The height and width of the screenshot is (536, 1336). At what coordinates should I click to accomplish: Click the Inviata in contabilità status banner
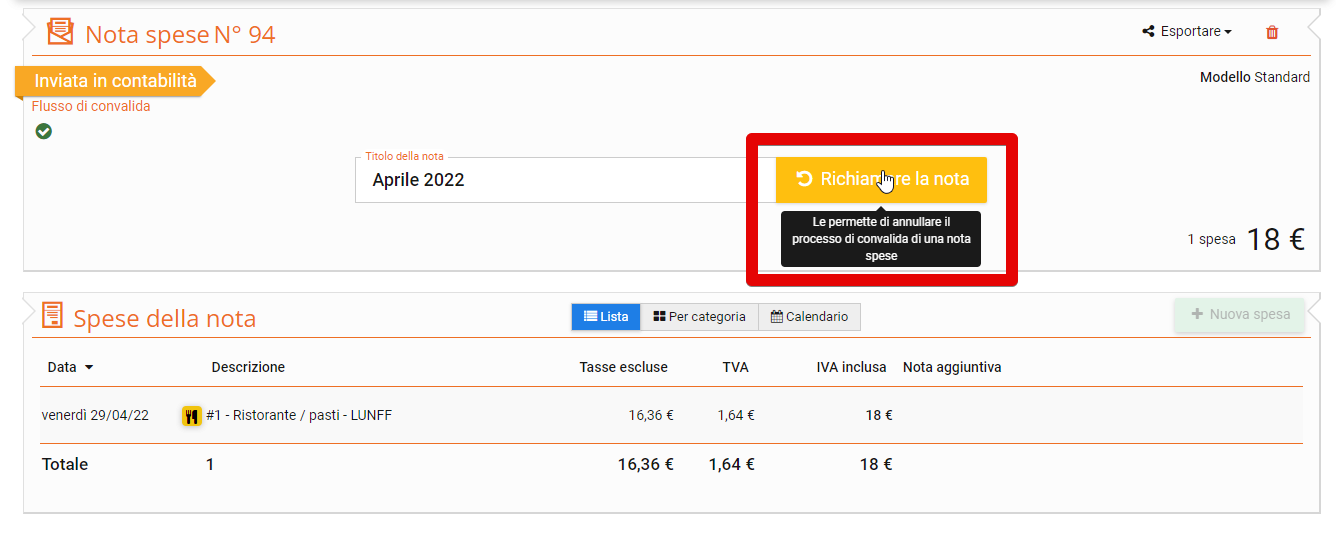(115, 81)
